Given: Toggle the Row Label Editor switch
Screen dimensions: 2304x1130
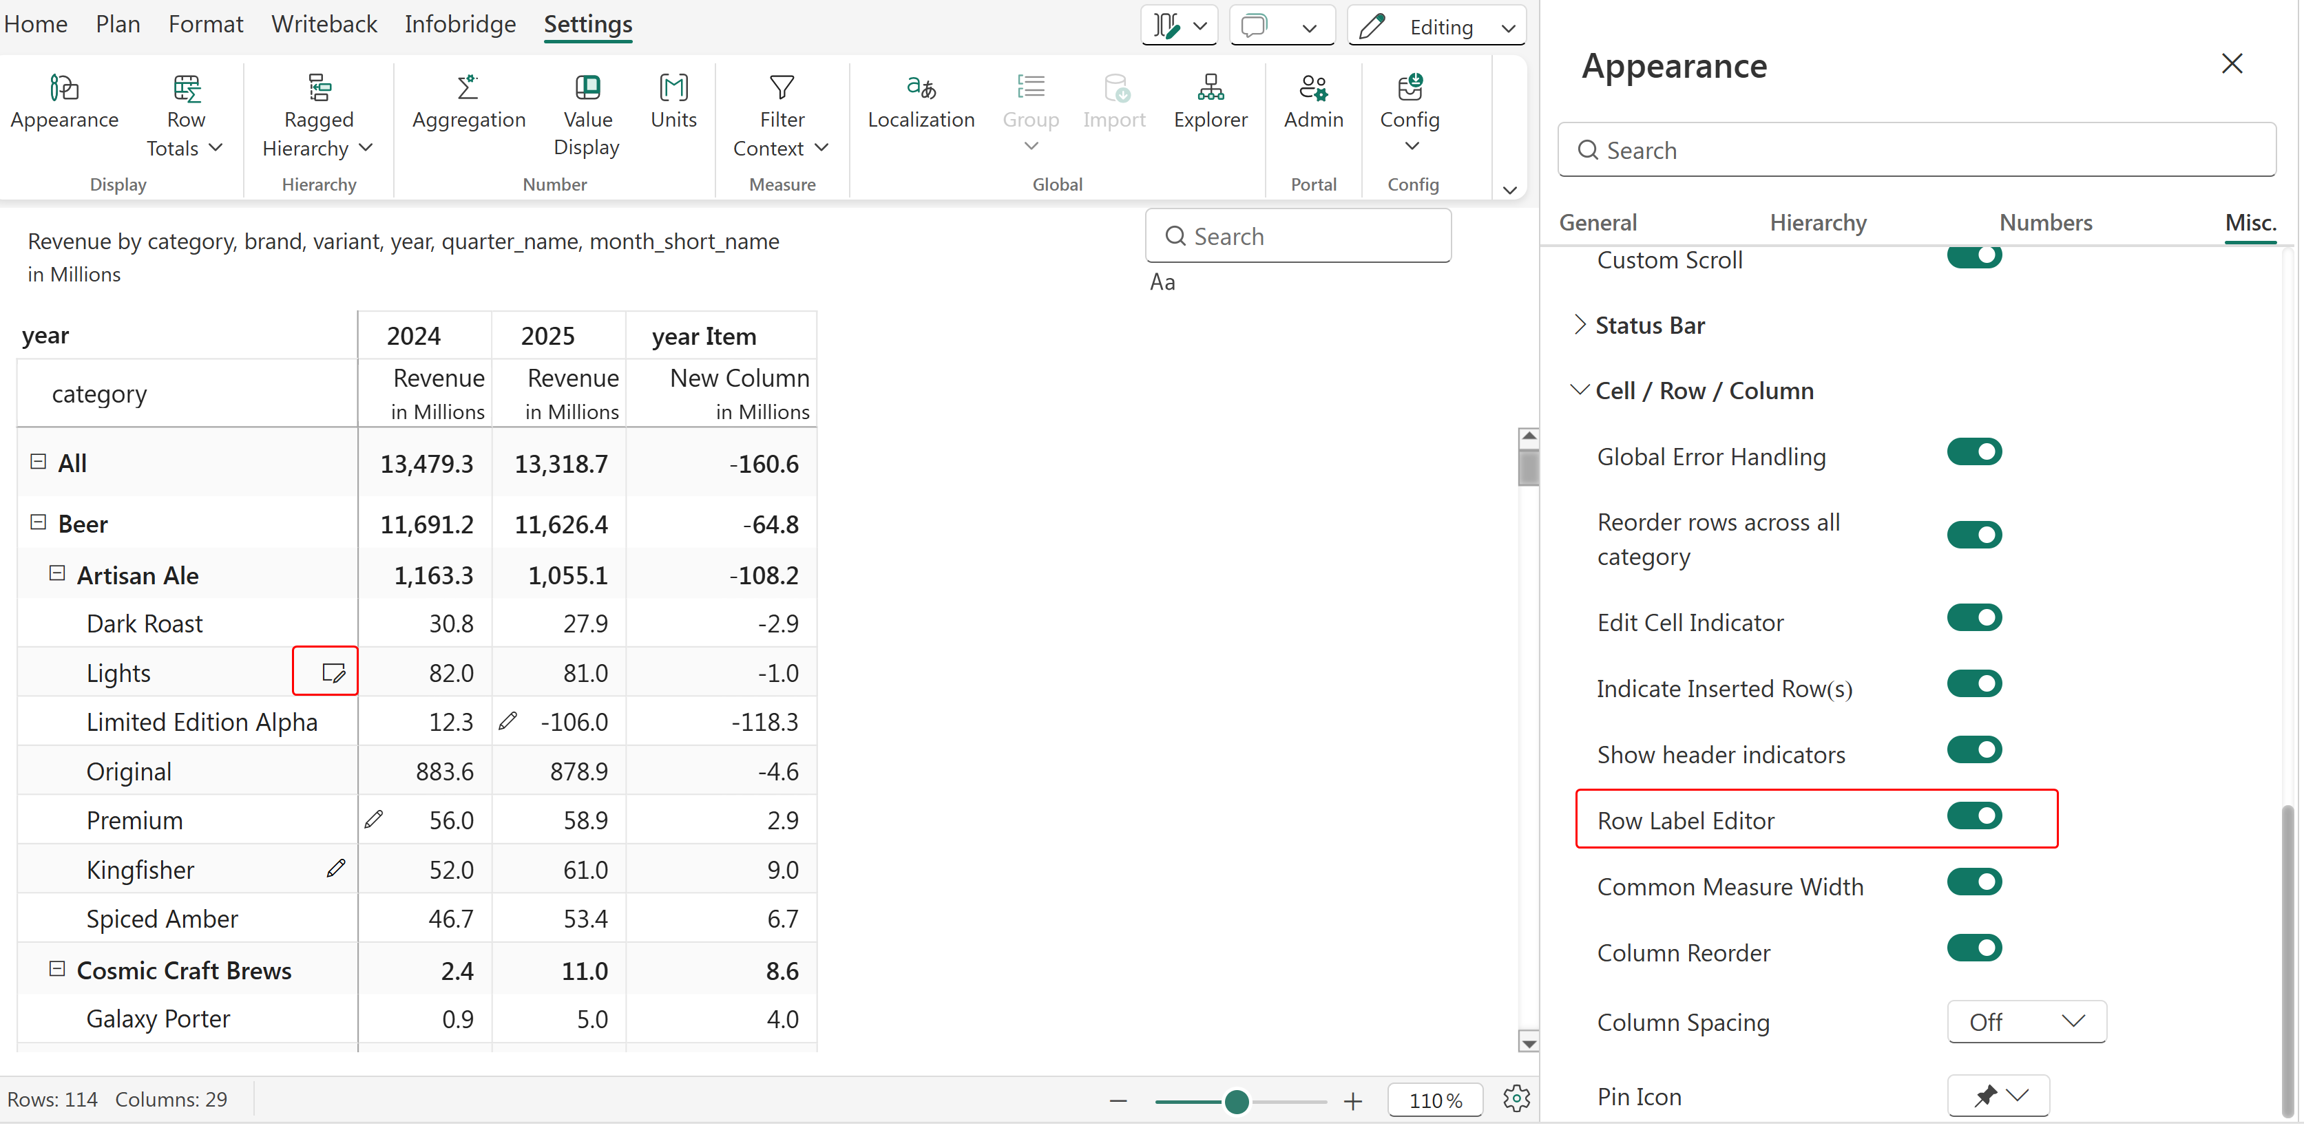Looking at the screenshot, I should [x=1974, y=817].
